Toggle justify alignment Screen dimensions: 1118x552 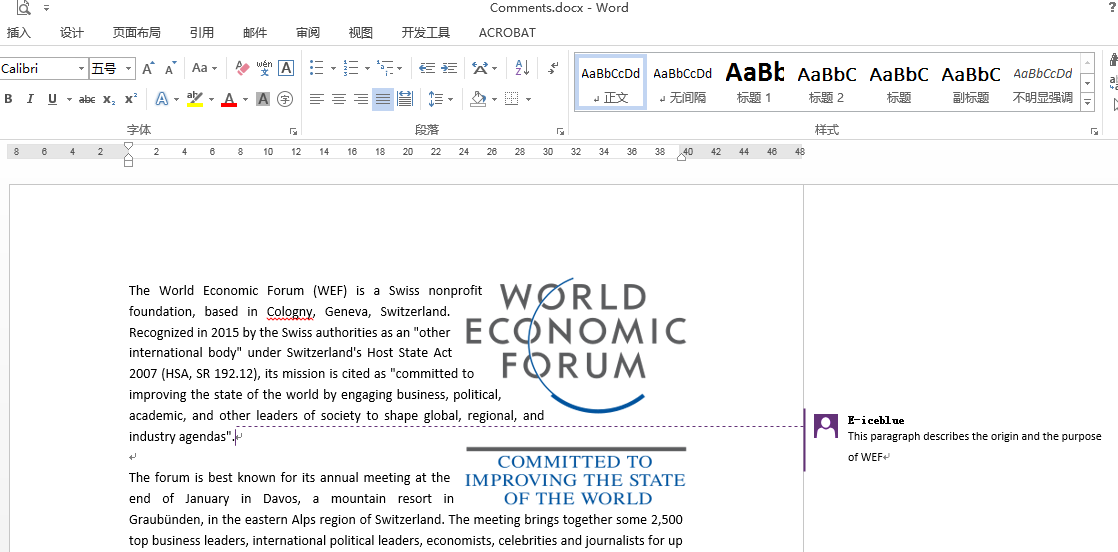(x=383, y=99)
